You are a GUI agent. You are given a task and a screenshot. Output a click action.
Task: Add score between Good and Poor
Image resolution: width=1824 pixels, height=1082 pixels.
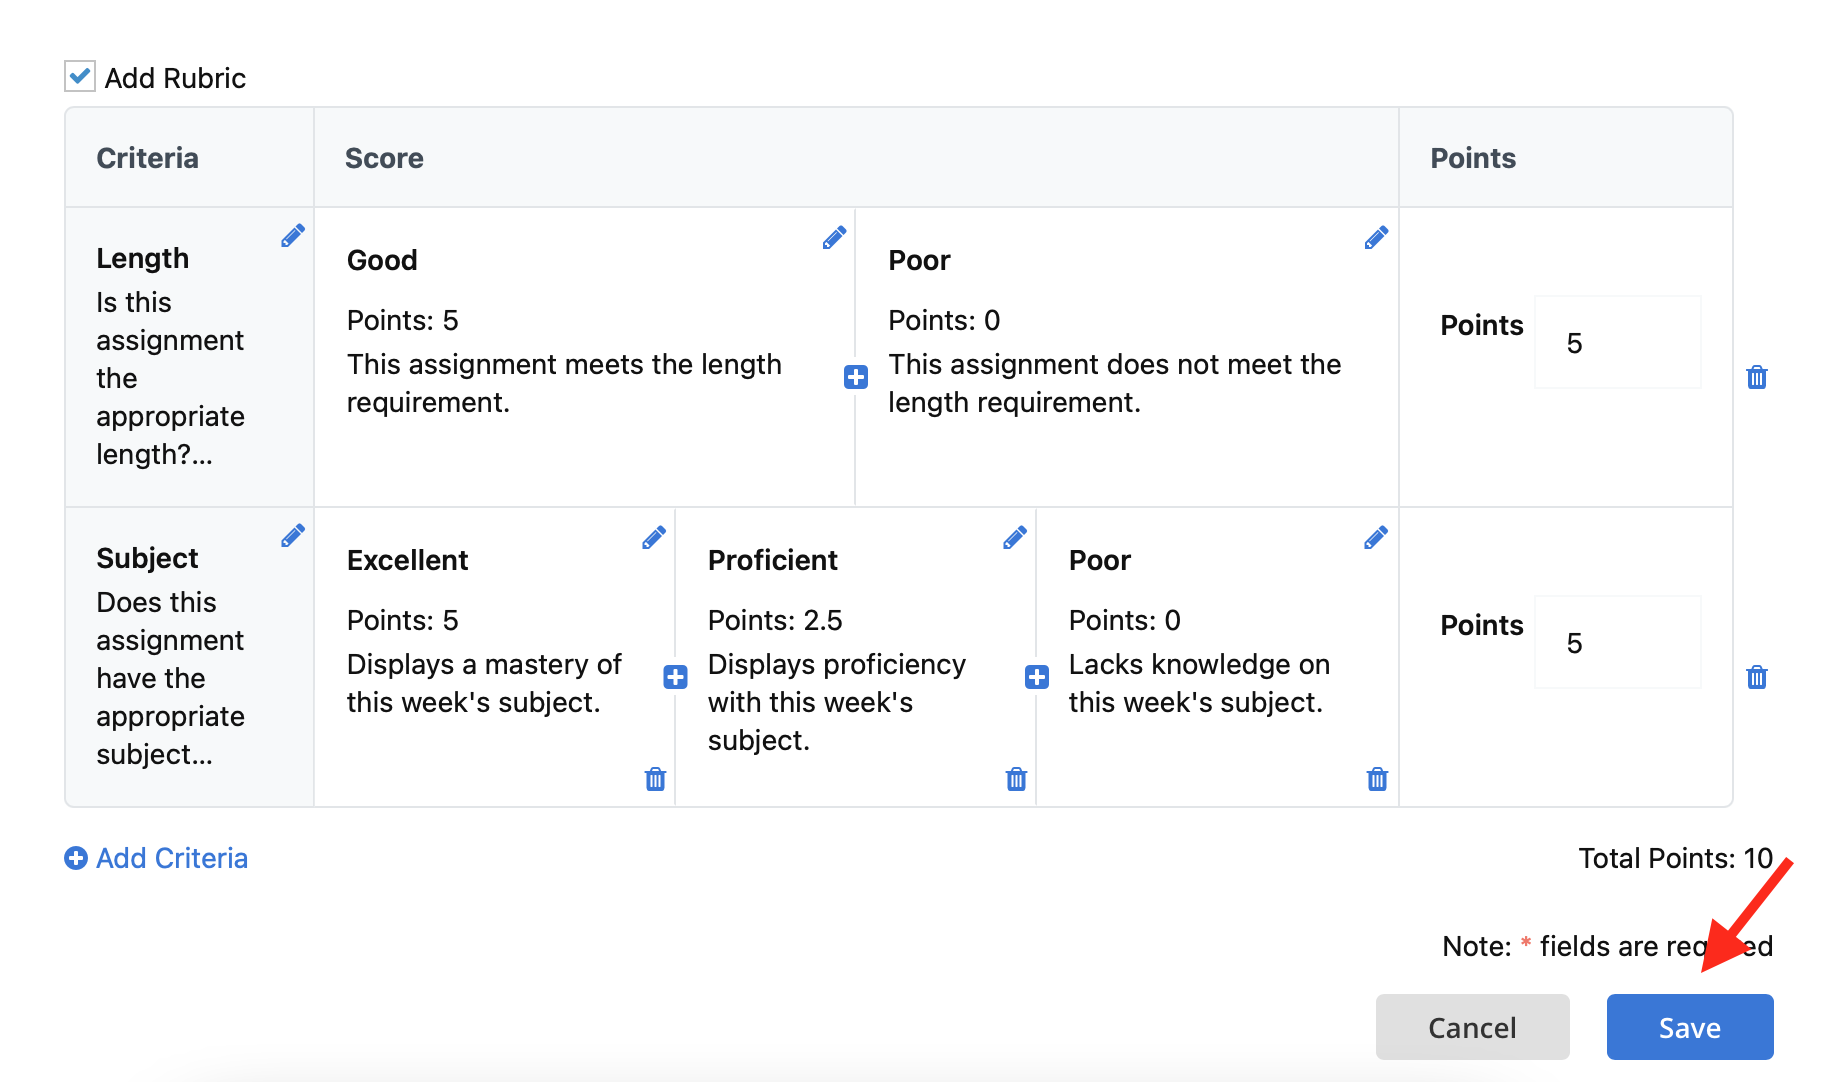856,377
